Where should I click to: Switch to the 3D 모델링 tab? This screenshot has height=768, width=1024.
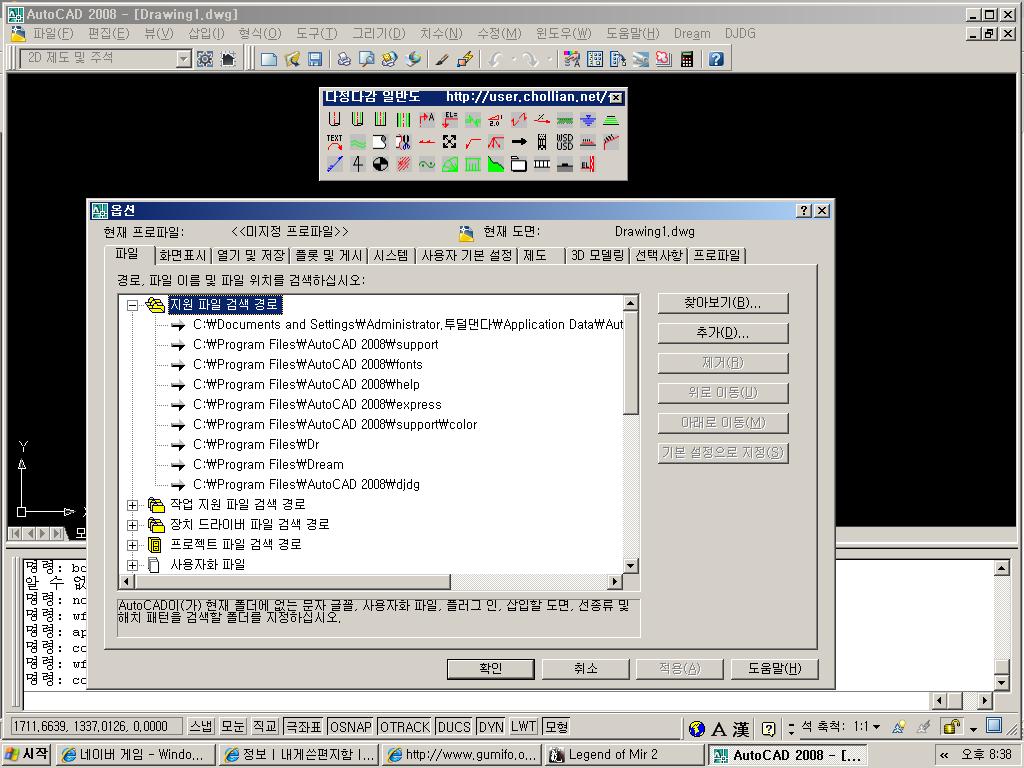pyautogui.click(x=598, y=255)
